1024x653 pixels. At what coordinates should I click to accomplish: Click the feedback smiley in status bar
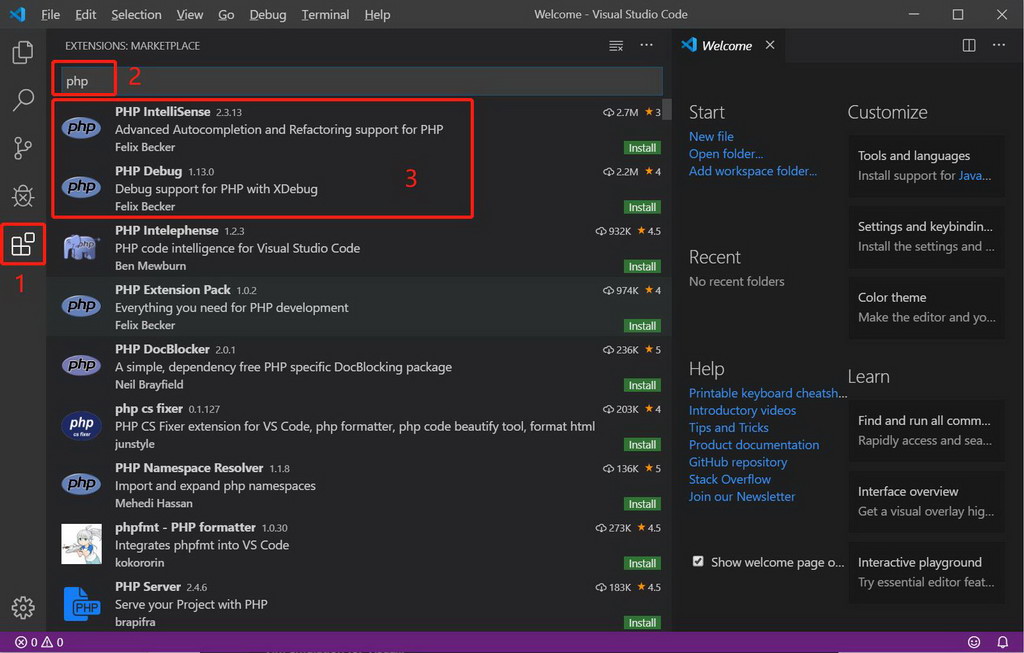tap(974, 643)
